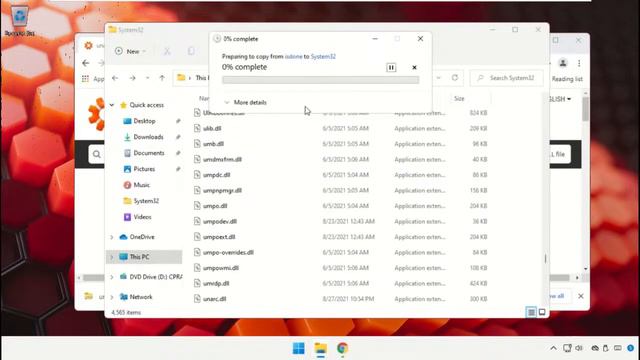Image resolution: width=640 pixels, height=360 pixels.
Task: Click the website search magnifier in Chrome
Action: (97, 154)
